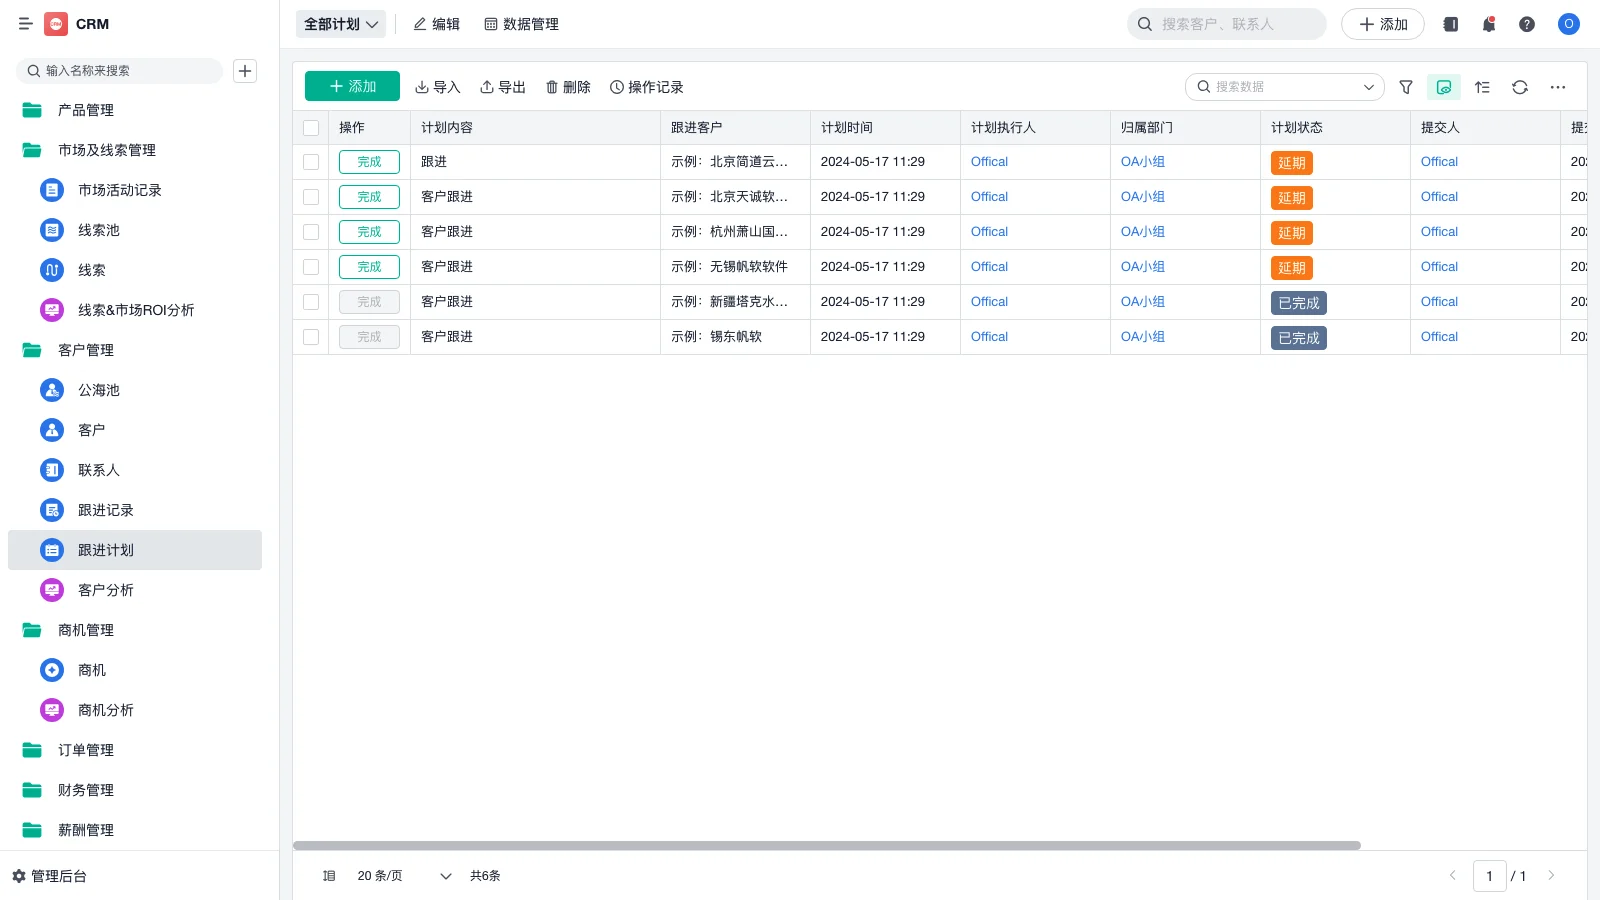The width and height of the screenshot is (1600, 900).
Task: Open the notifications bell
Action: point(1488,24)
